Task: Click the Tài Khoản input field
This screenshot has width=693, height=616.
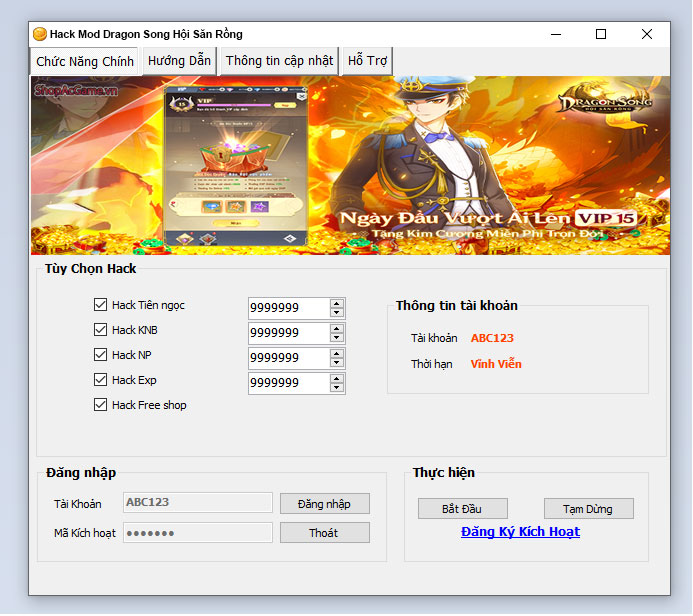Action: point(198,503)
